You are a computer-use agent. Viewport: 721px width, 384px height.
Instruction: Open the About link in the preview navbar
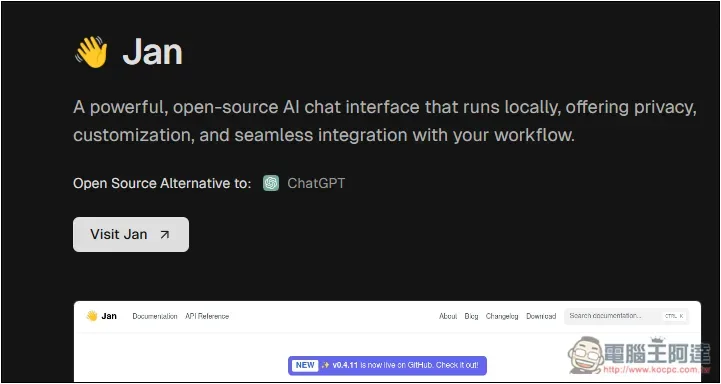click(x=448, y=316)
